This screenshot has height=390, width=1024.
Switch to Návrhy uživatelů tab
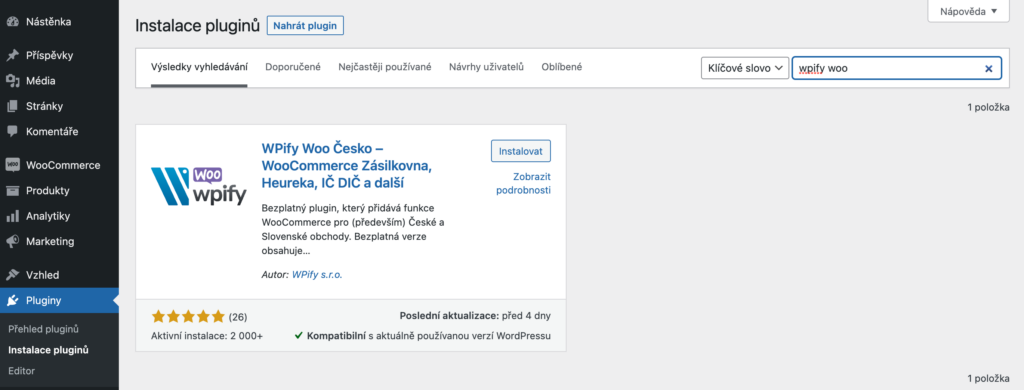coord(487,67)
